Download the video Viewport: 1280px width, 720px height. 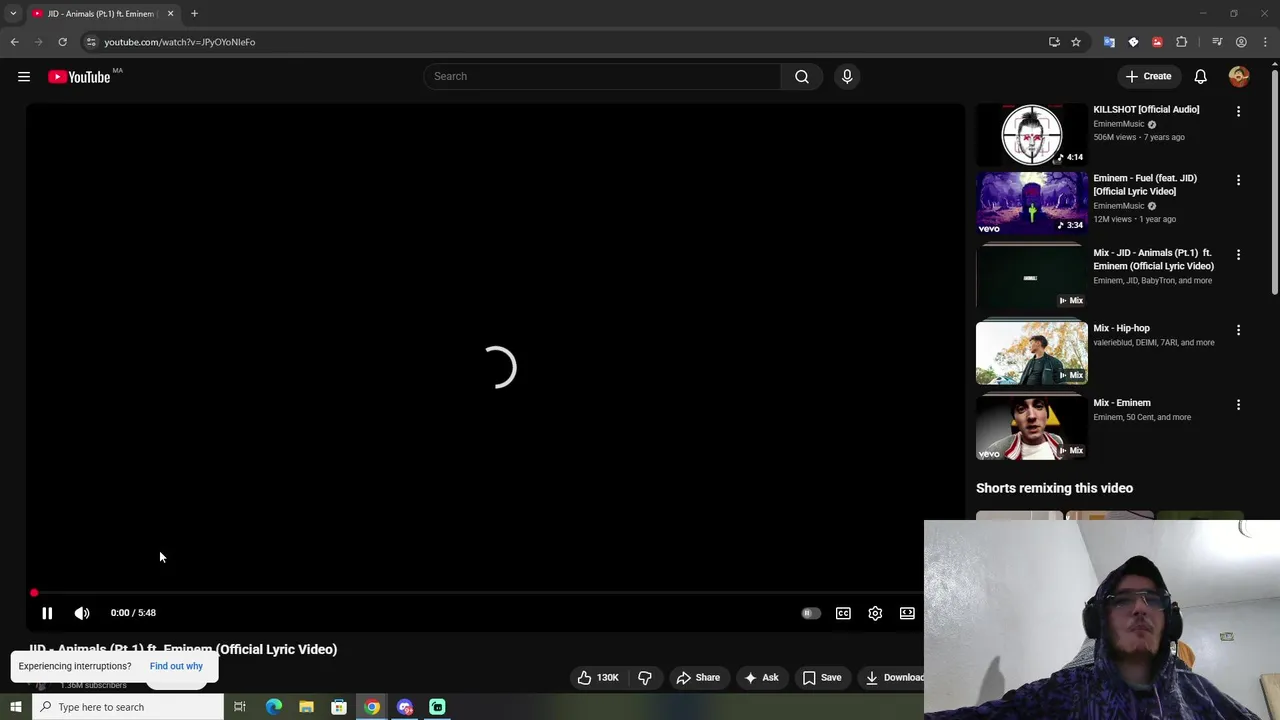[892, 677]
